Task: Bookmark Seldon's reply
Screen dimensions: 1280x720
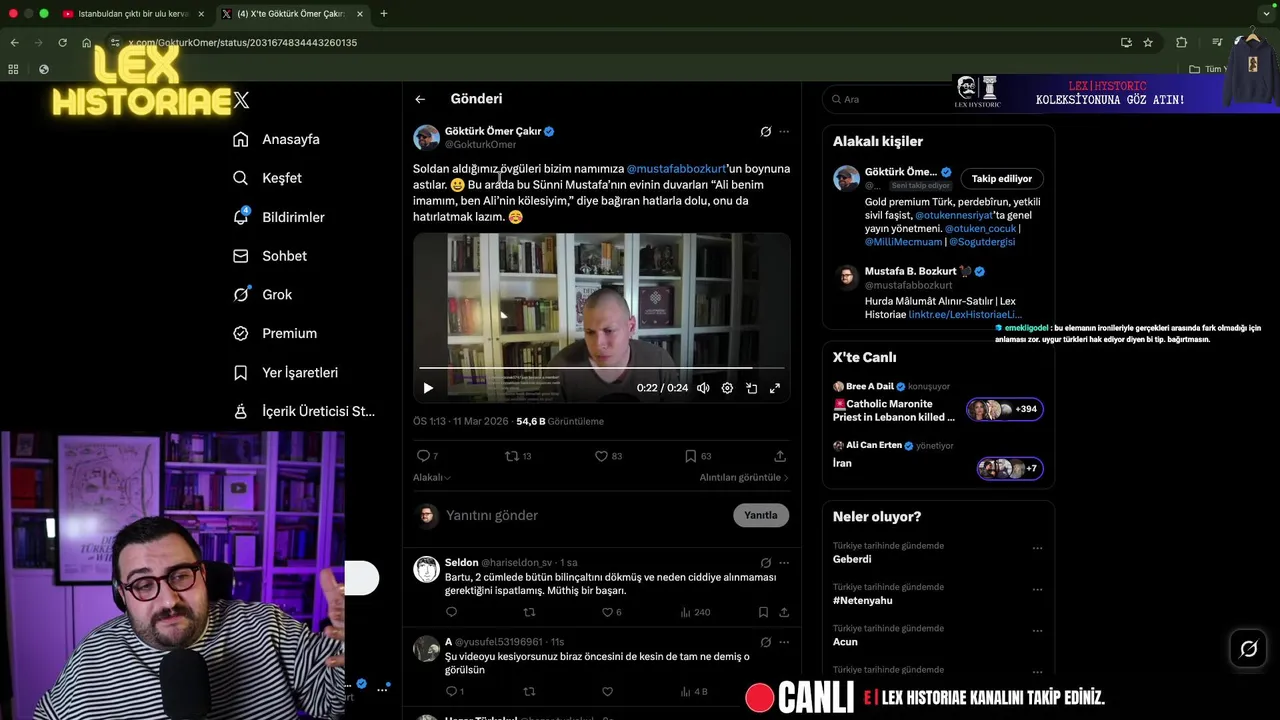Action: (763, 612)
